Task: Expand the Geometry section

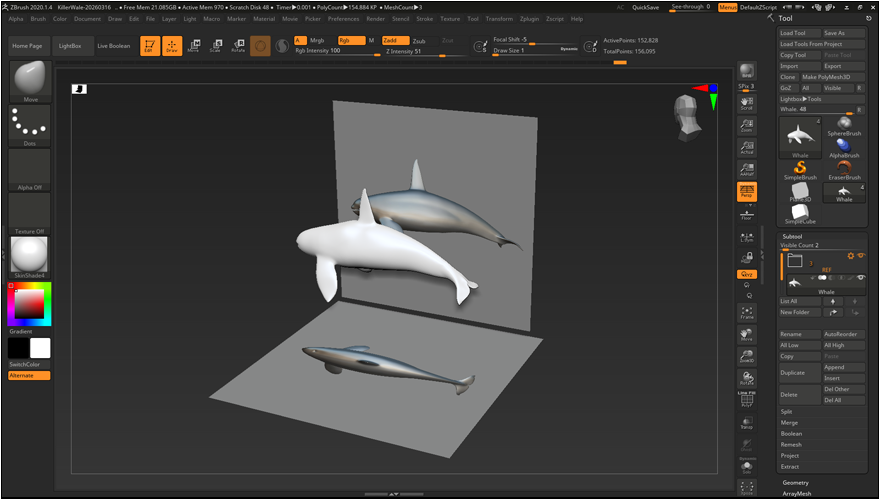Action: (x=796, y=482)
